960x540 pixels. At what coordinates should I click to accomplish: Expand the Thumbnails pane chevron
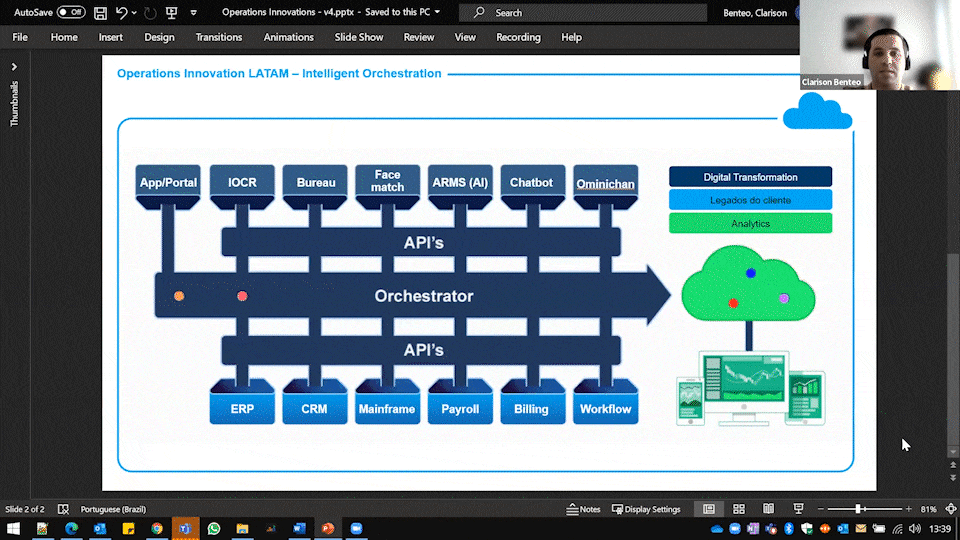[14, 67]
